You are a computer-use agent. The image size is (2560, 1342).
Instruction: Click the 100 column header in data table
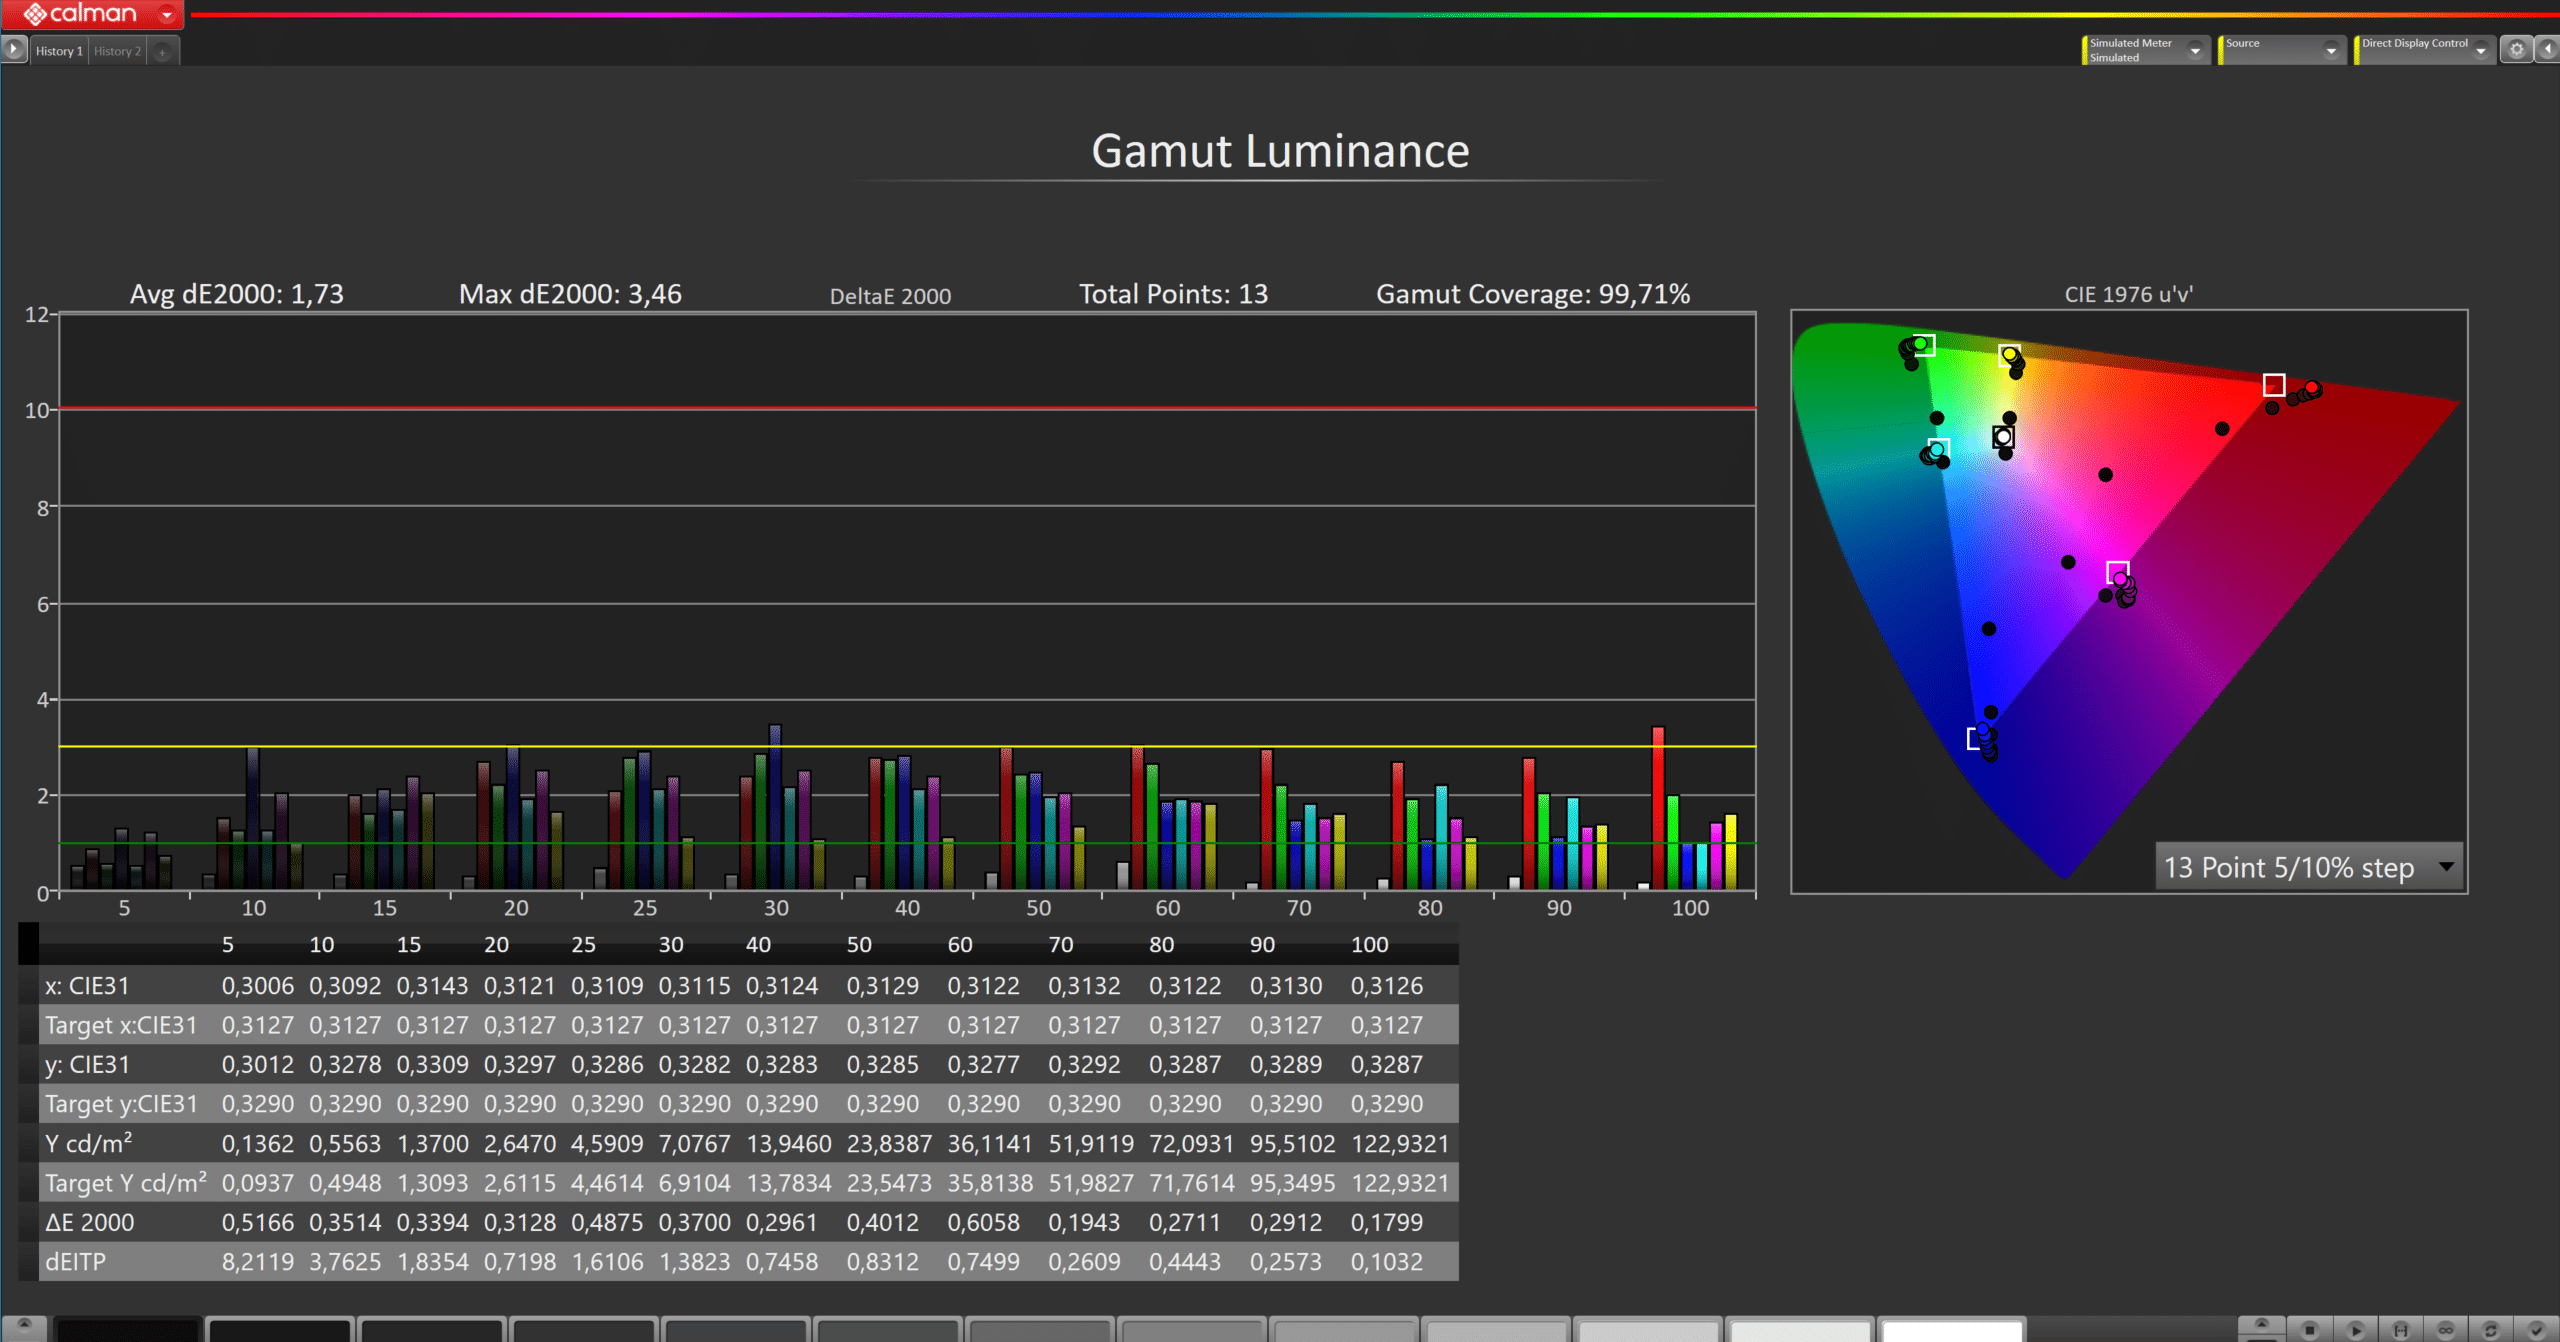1369,944
